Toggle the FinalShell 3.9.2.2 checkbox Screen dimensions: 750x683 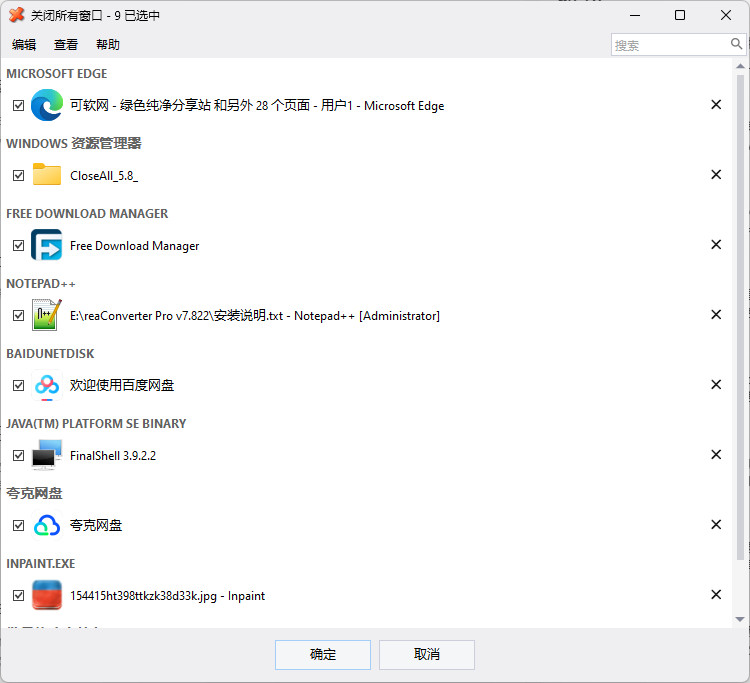(18, 455)
